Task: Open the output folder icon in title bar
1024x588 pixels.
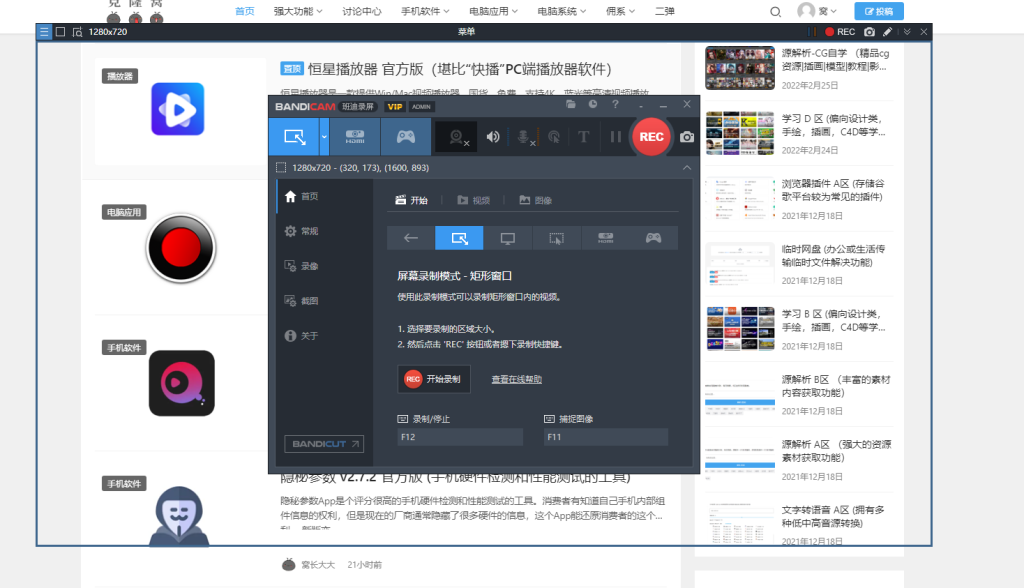Action: (x=571, y=104)
